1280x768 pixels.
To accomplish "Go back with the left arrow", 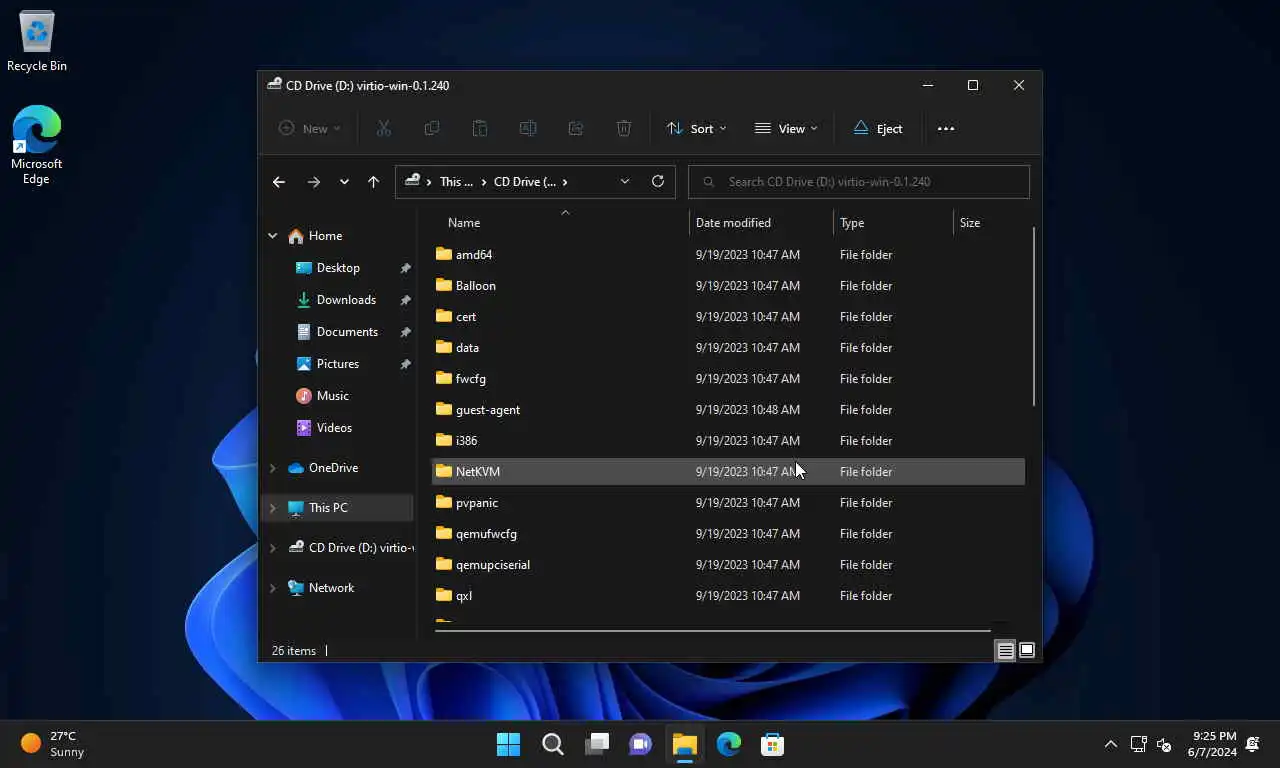I will 279,181.
